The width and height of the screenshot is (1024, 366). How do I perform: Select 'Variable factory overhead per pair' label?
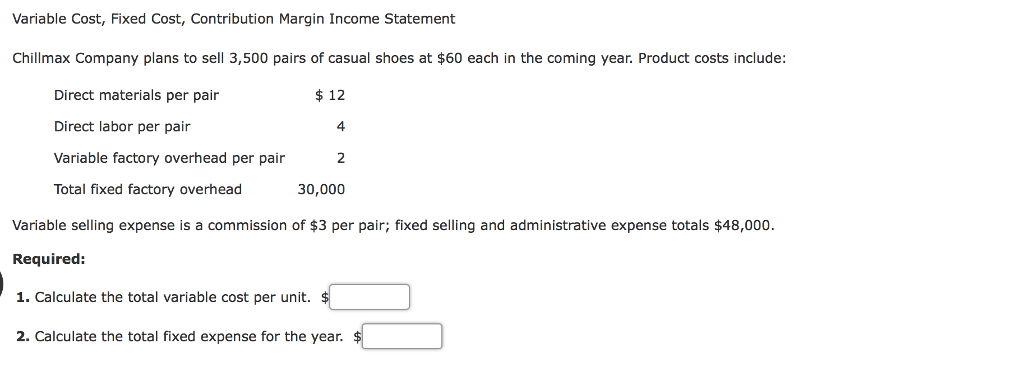169,158
